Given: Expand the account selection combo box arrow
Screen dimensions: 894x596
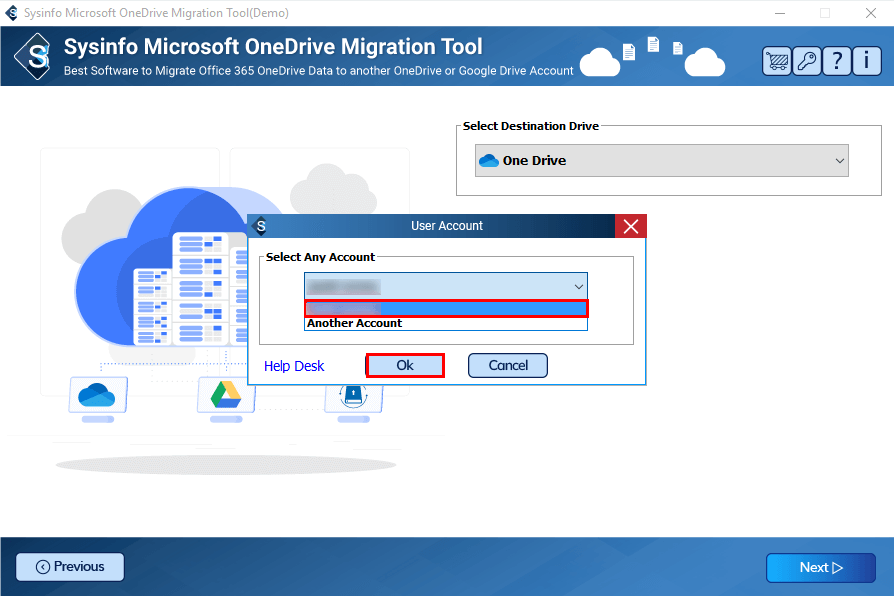Looking at the screenshot, I should click(x=578, y=286).
